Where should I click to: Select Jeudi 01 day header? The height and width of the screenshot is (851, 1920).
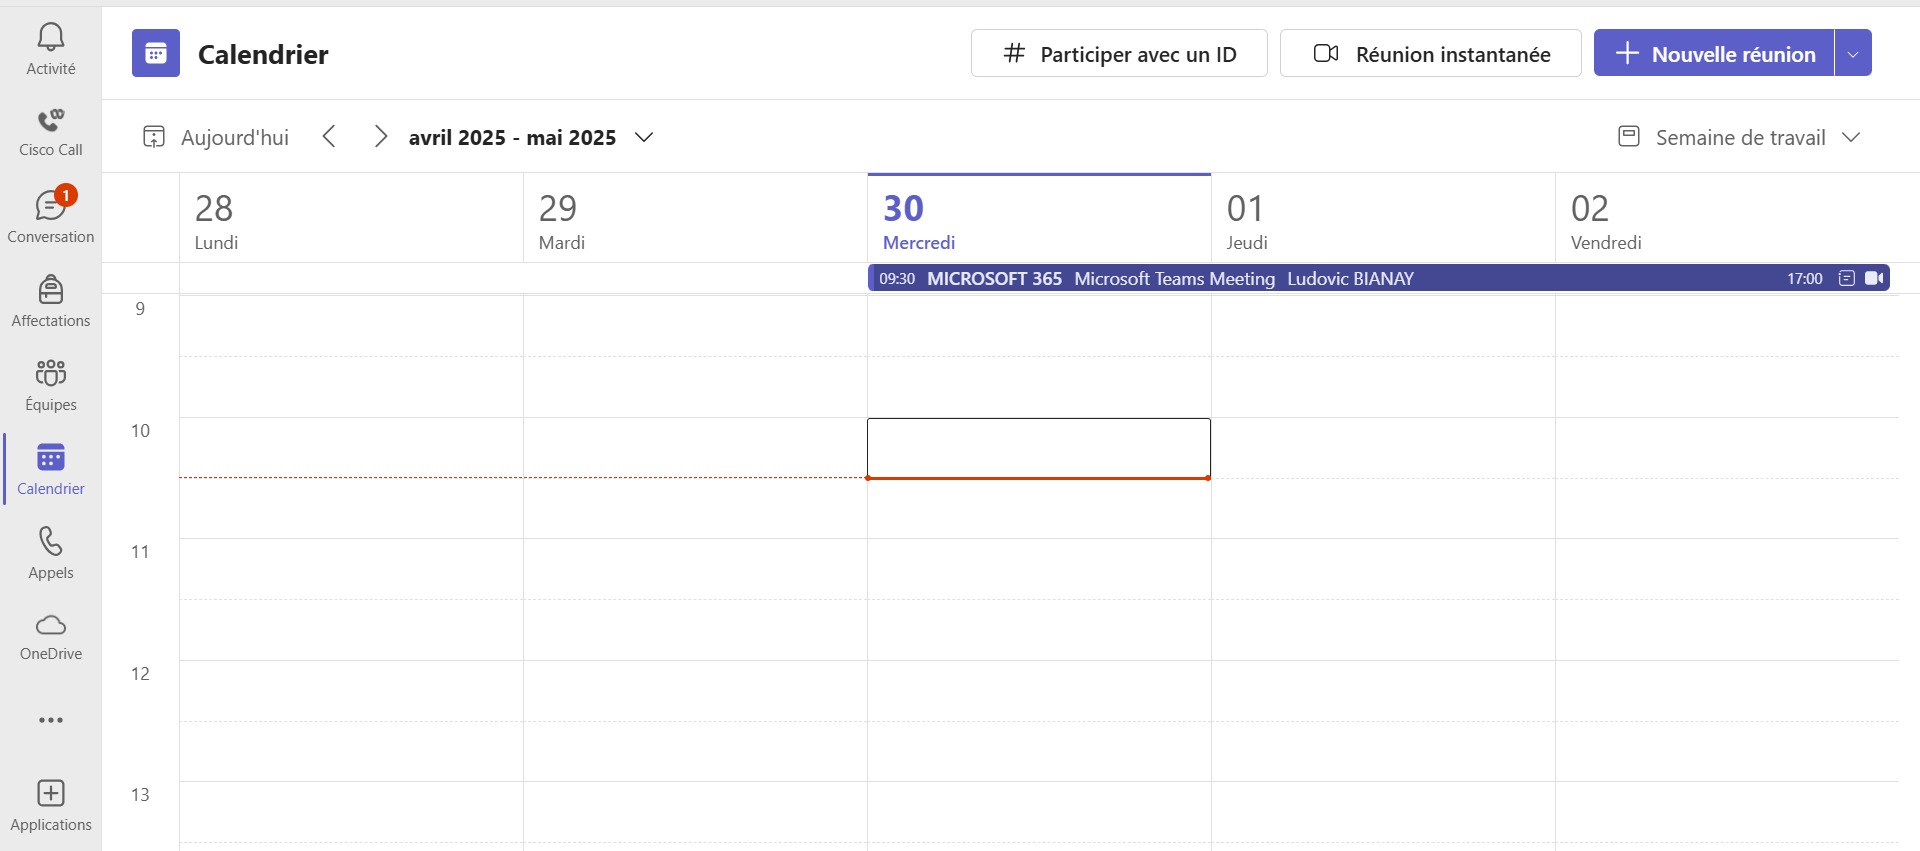point(1247,220)
